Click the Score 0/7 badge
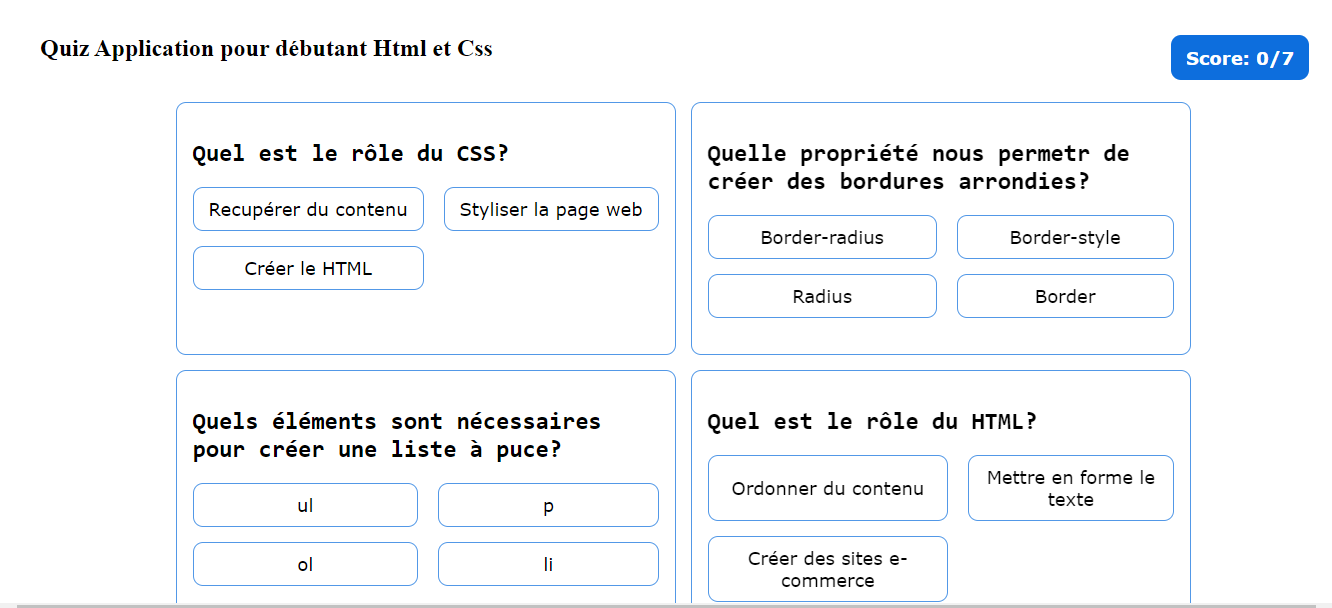Image resolution: width=1332 pixels, height=608 pixels. pos(1239,58)
